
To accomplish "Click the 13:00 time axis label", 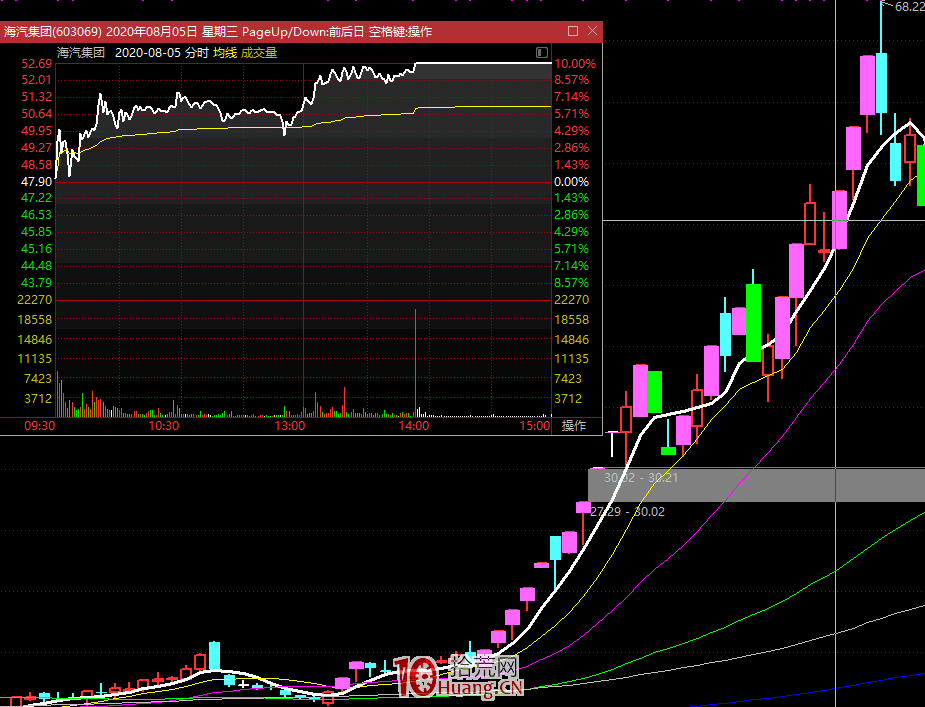I will [x=289, y=426].
